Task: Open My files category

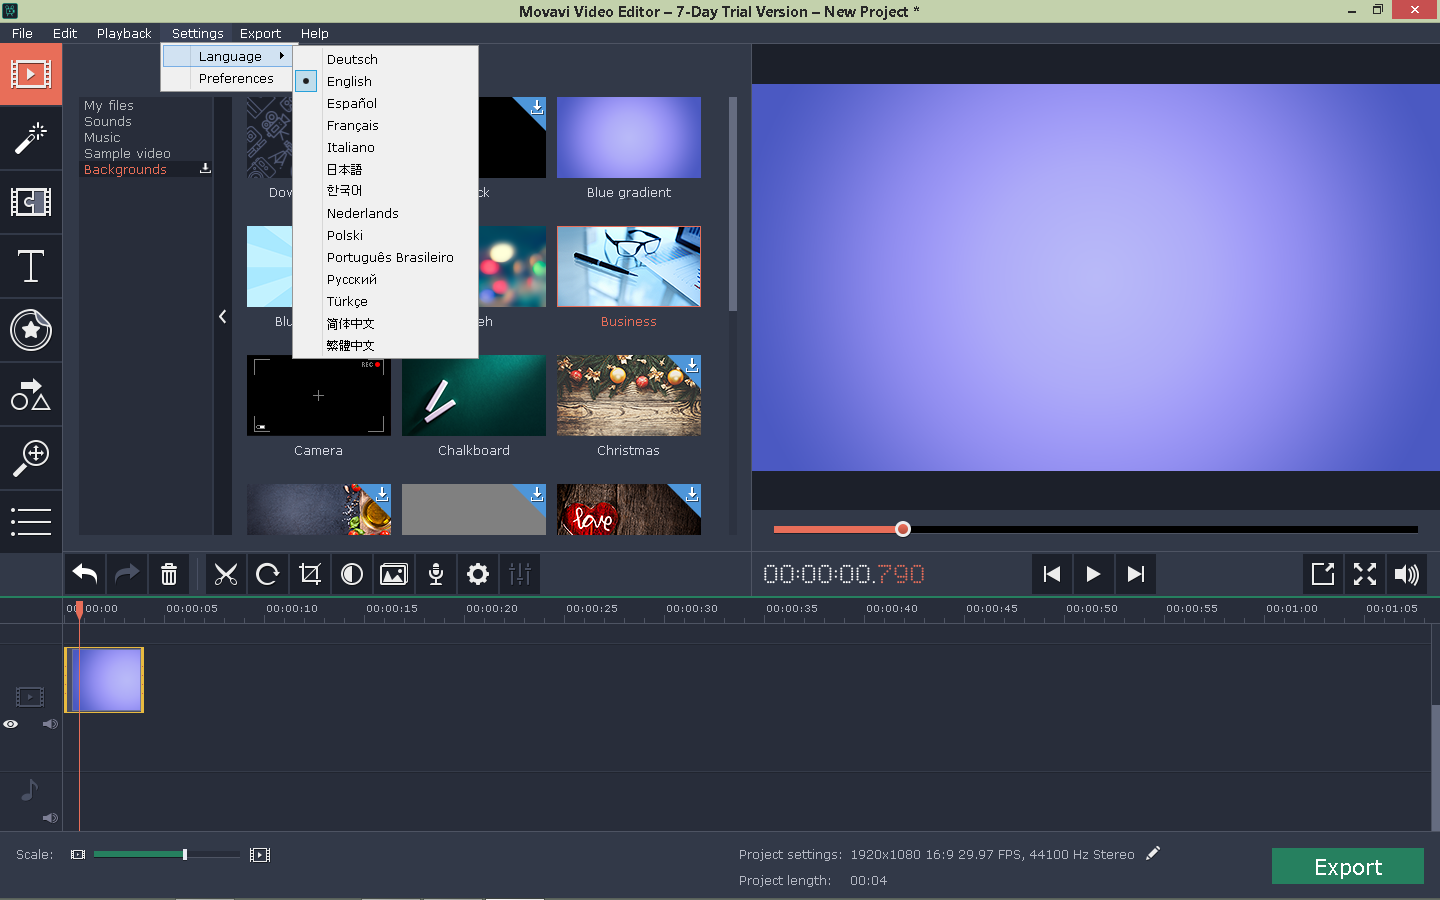Action: [109, 105]
